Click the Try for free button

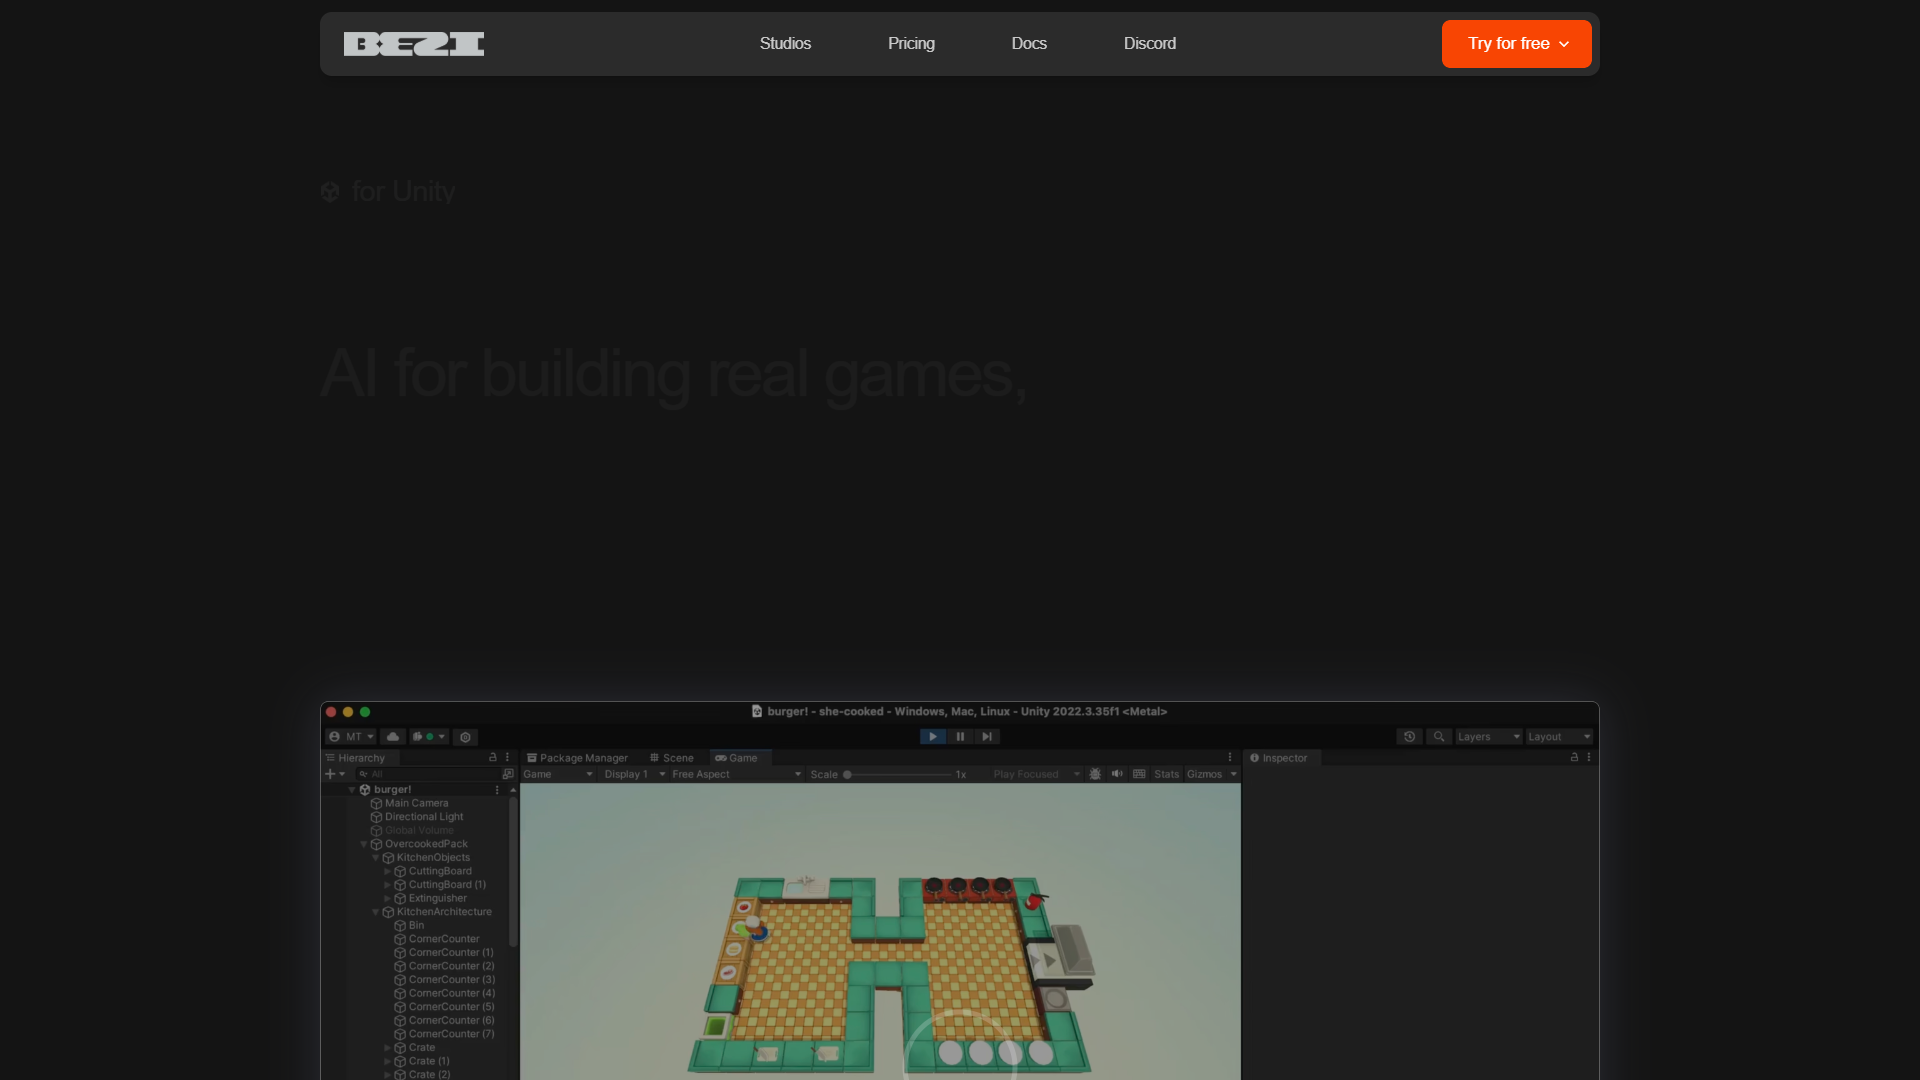click(1516, 44)
